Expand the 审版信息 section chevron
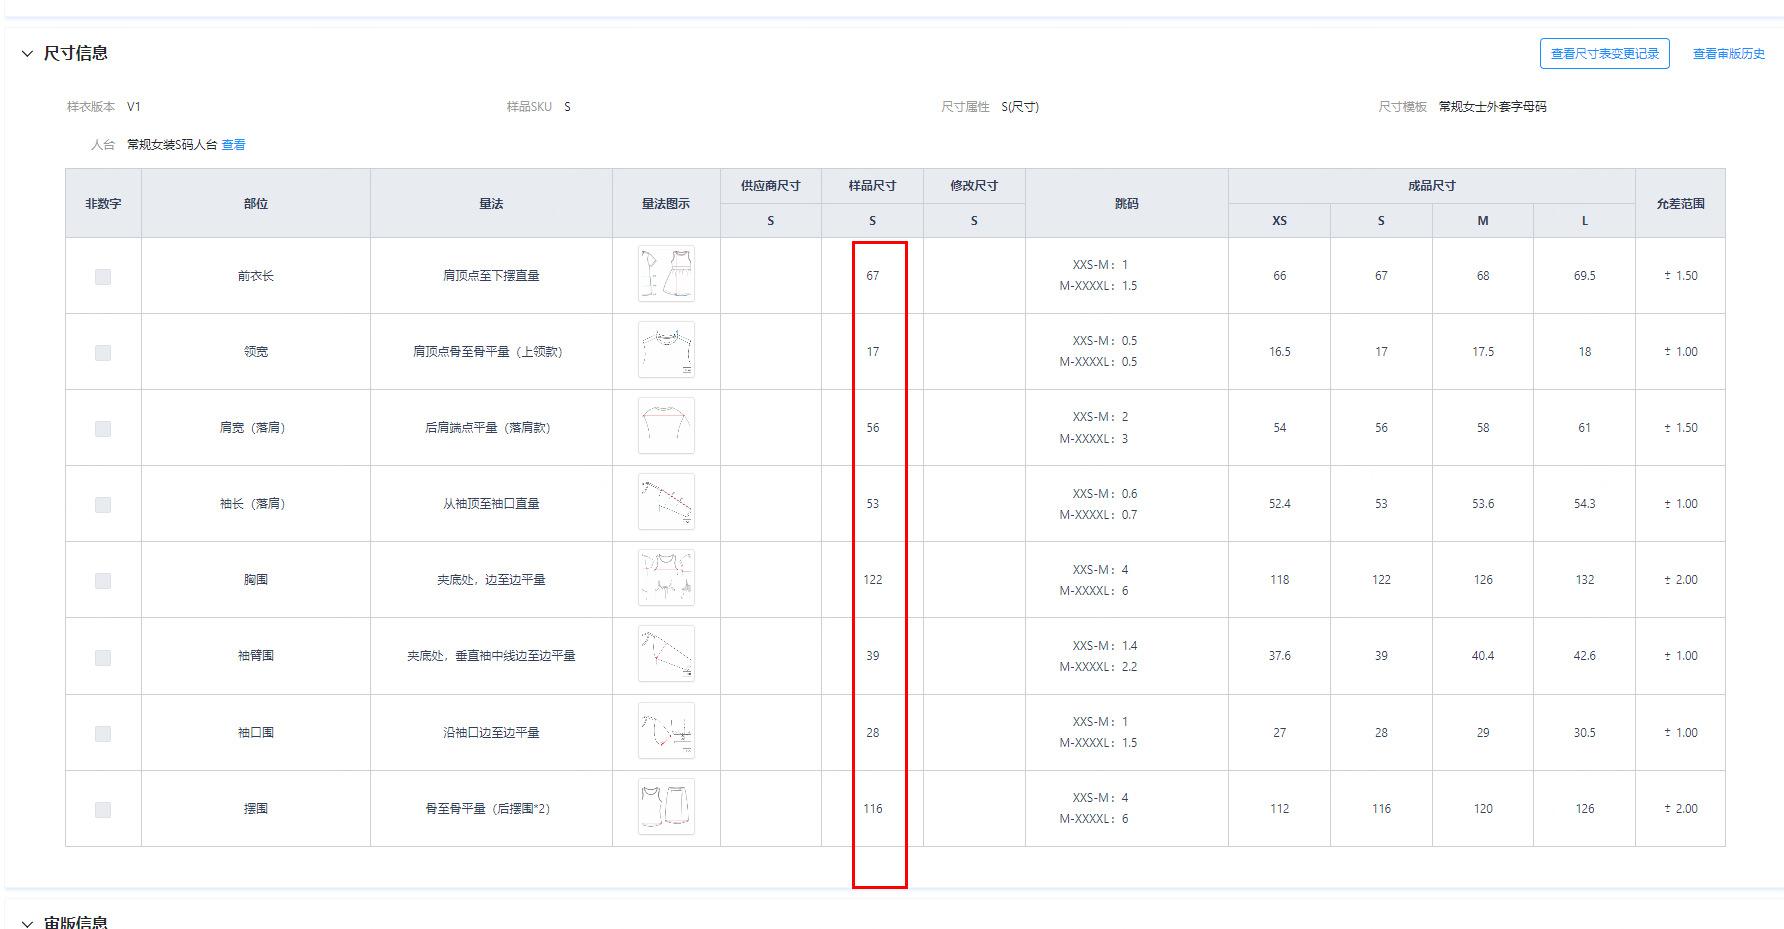Viewport: 1784px width, 929px height. click(27, 923)
